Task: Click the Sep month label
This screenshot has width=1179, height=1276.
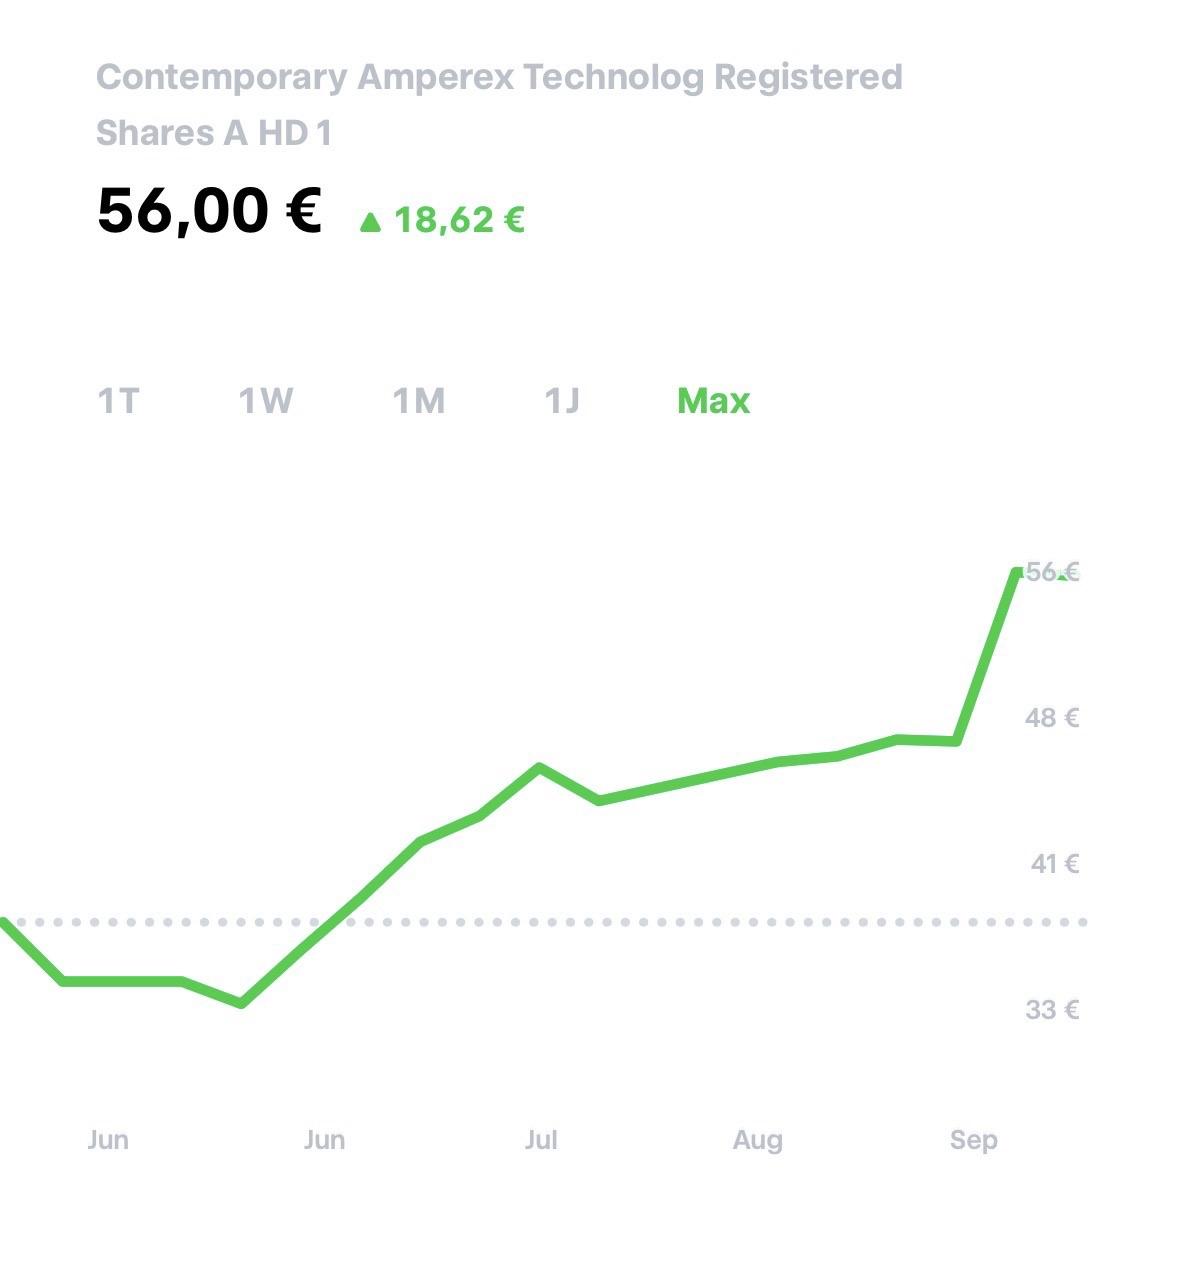Action: [973, 1140]
